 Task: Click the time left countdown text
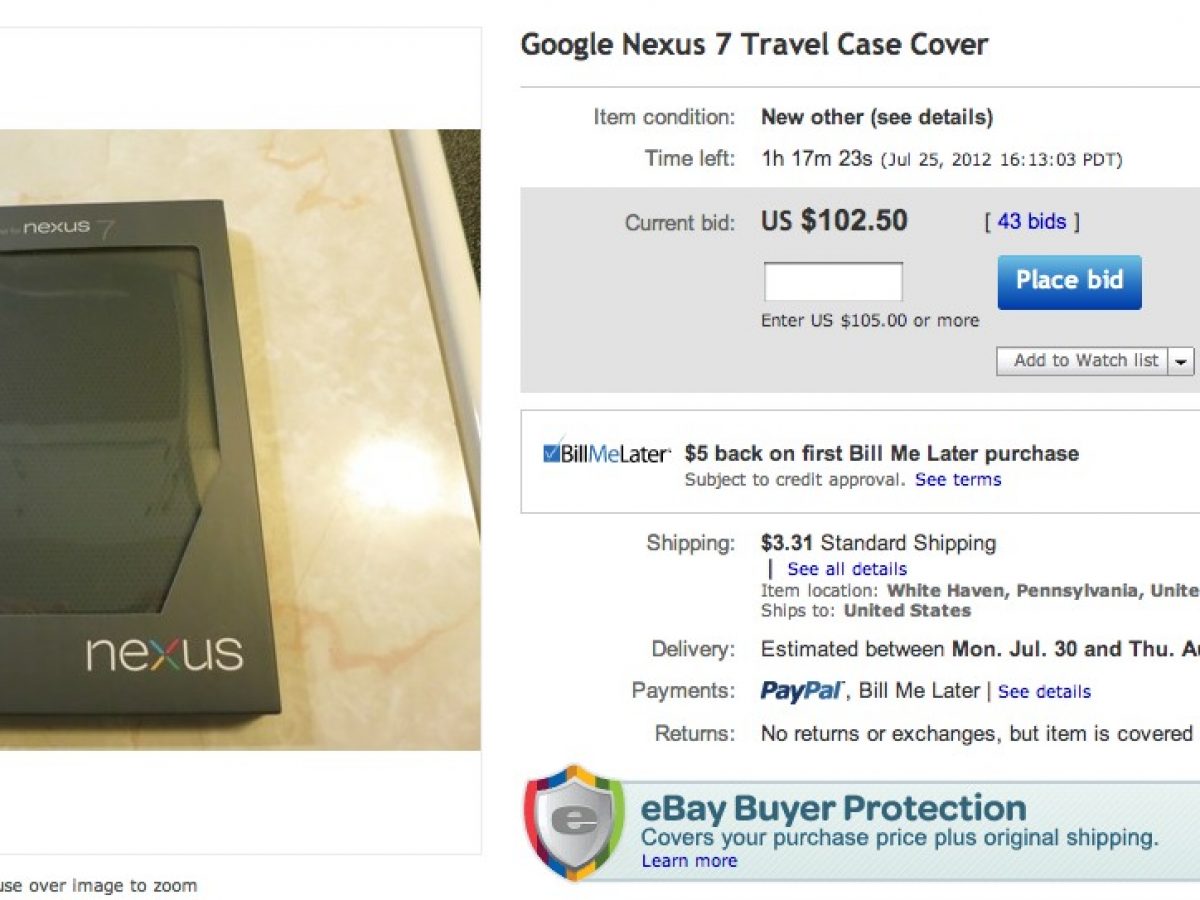[815, 159]
